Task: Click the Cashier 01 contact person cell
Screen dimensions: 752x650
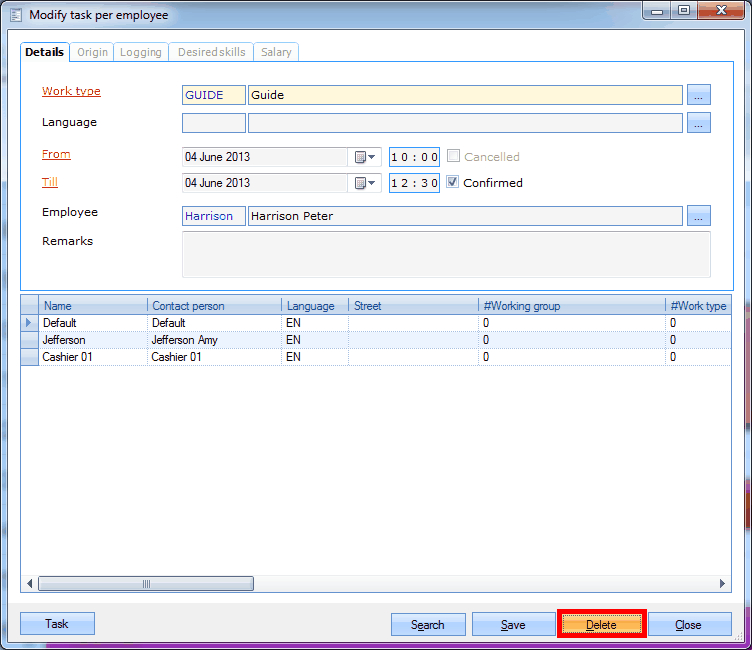Action: [x=214, y=357]
